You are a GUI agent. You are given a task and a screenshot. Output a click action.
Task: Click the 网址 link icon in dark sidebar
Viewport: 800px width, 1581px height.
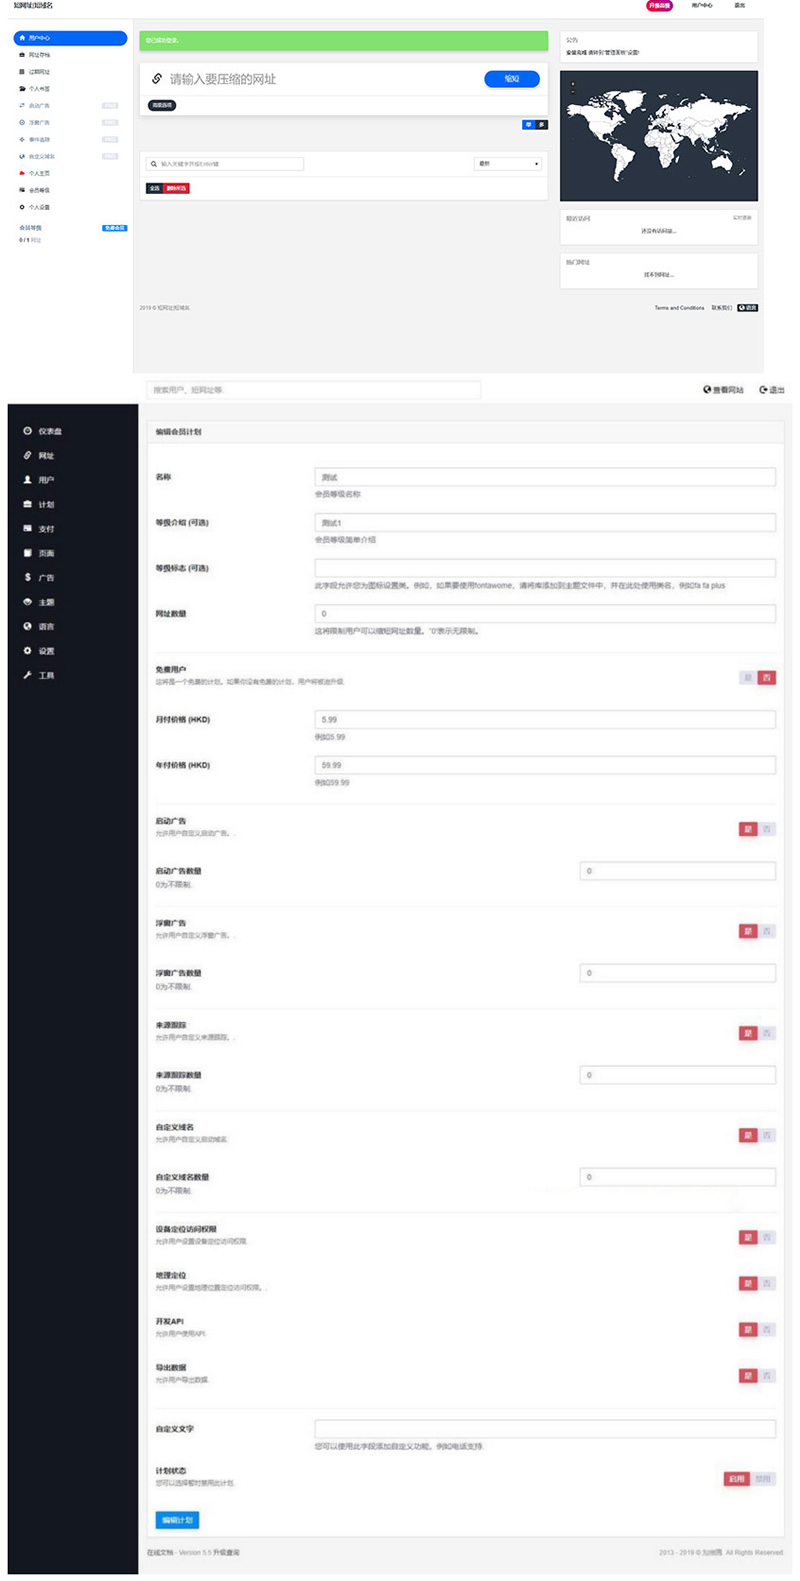point(28,455)
